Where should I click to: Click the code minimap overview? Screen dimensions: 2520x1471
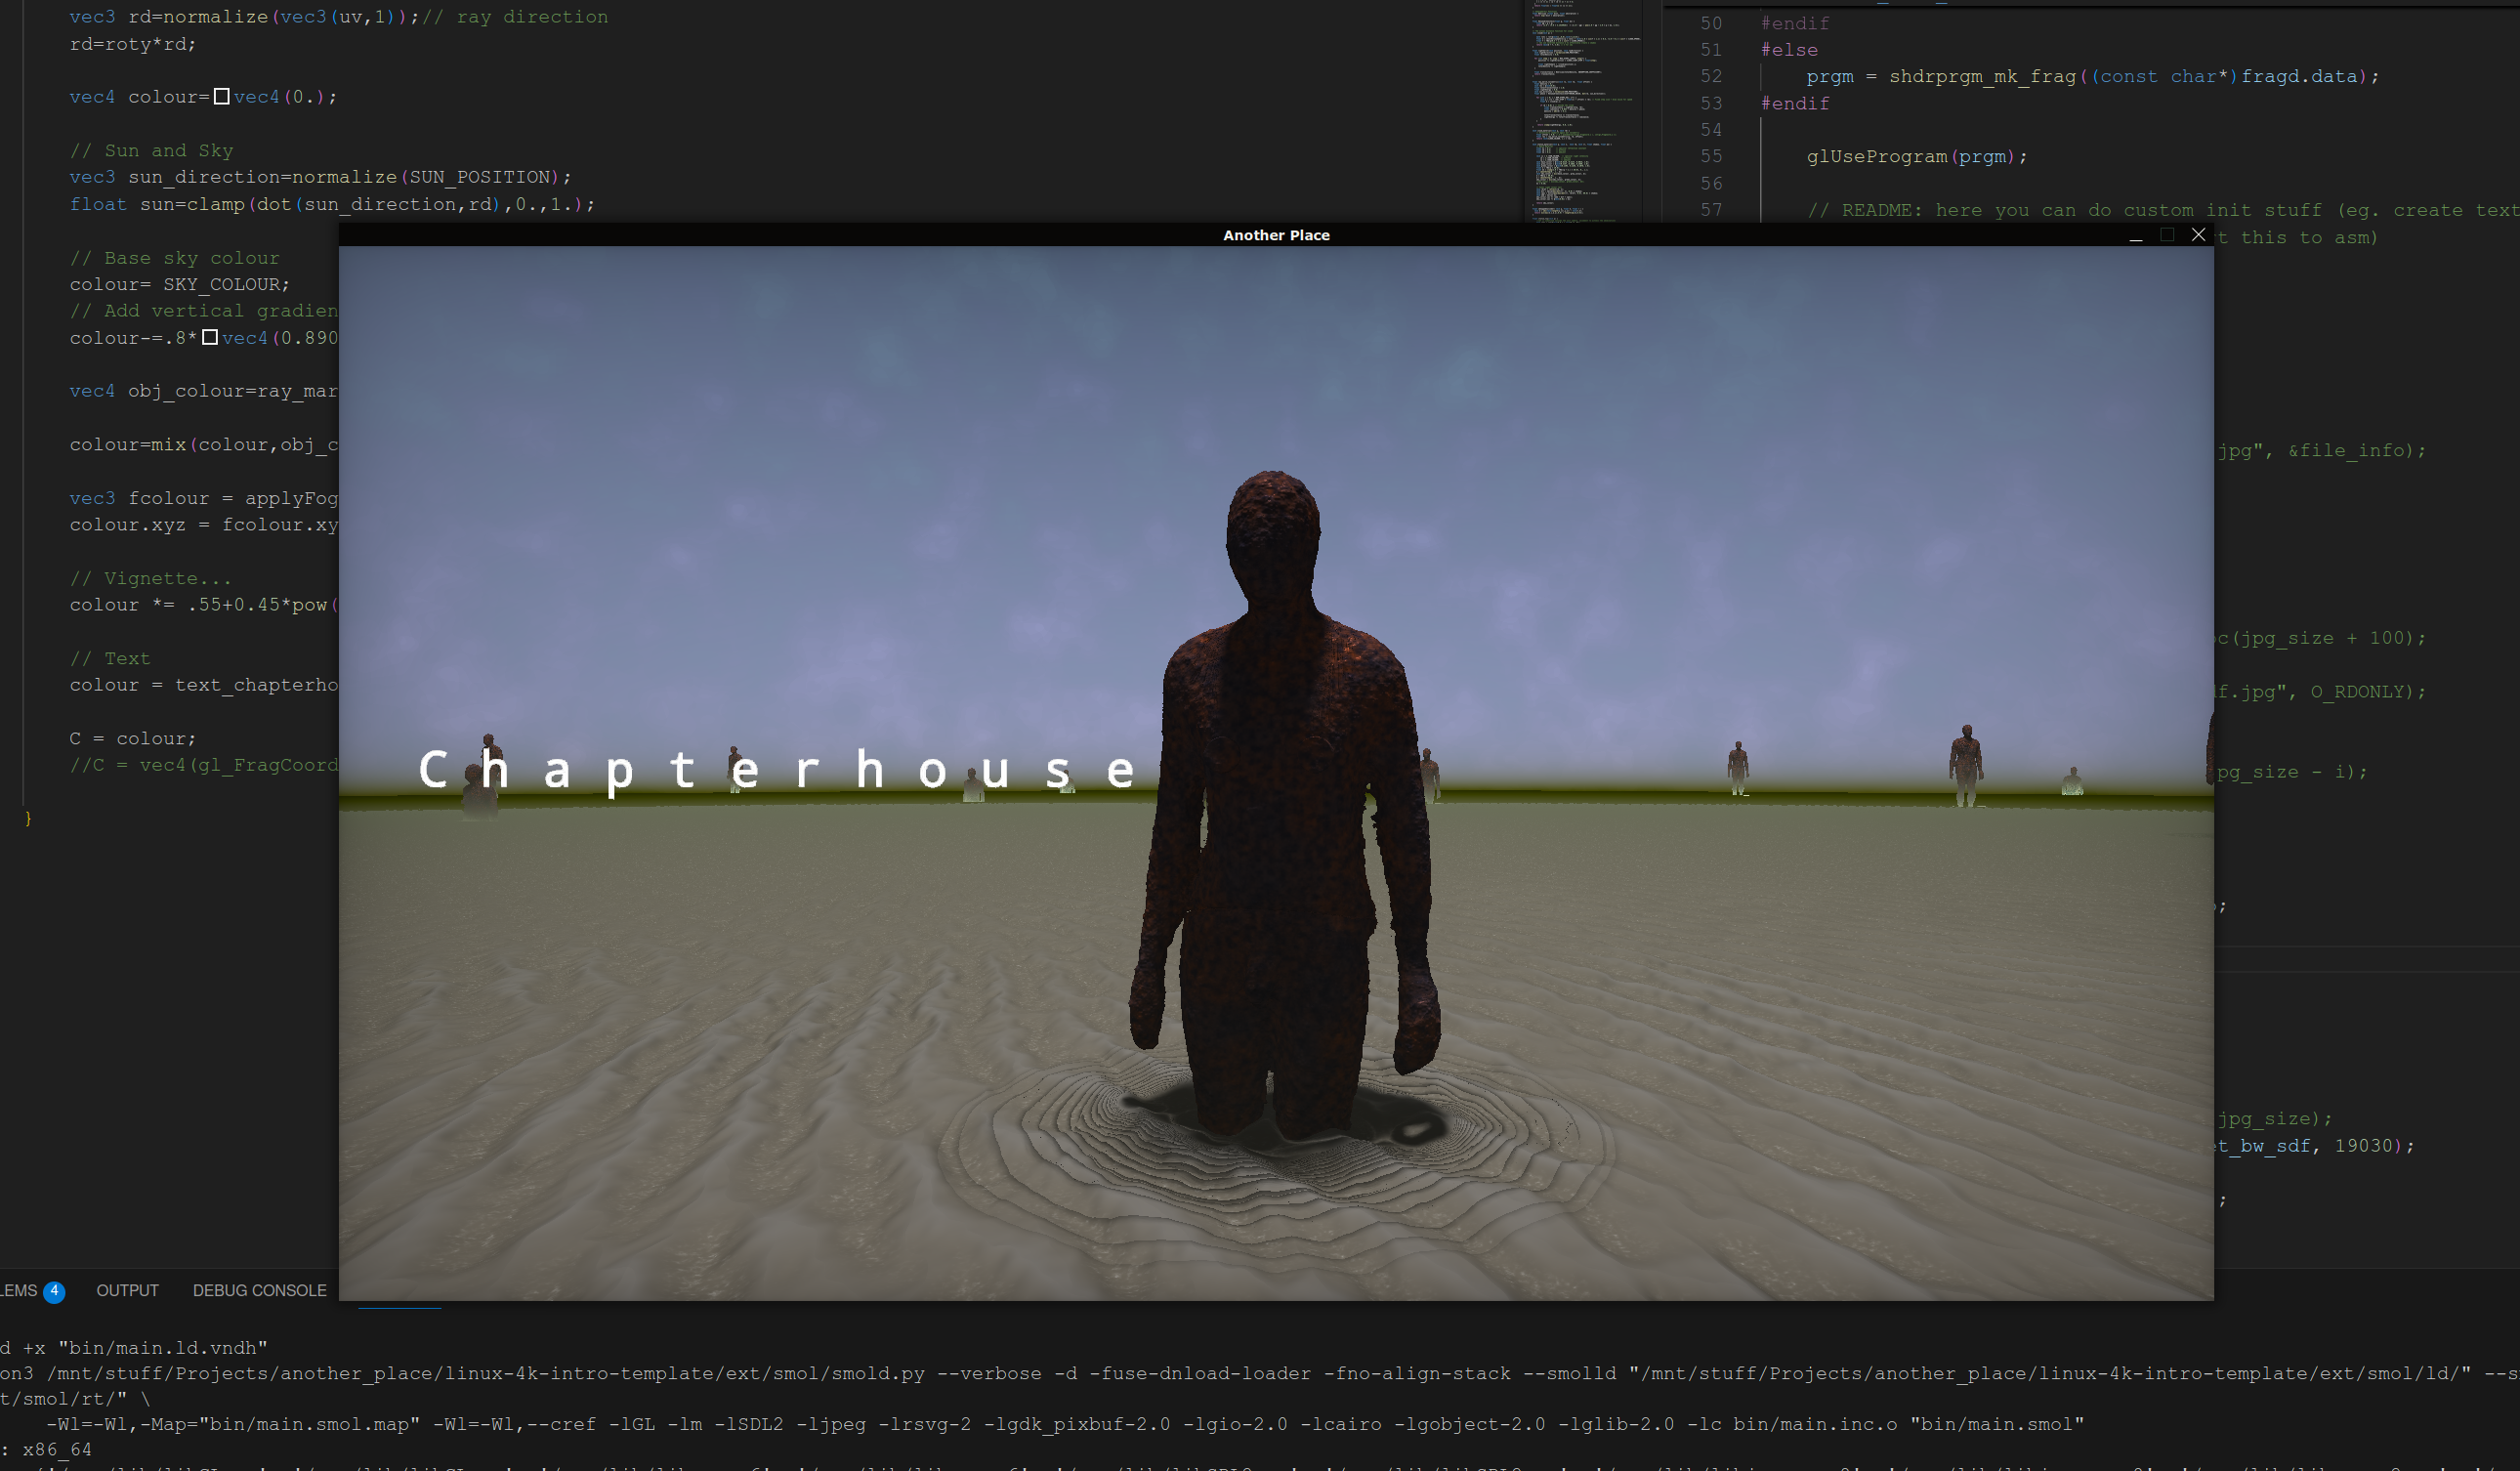(1585, 110)
